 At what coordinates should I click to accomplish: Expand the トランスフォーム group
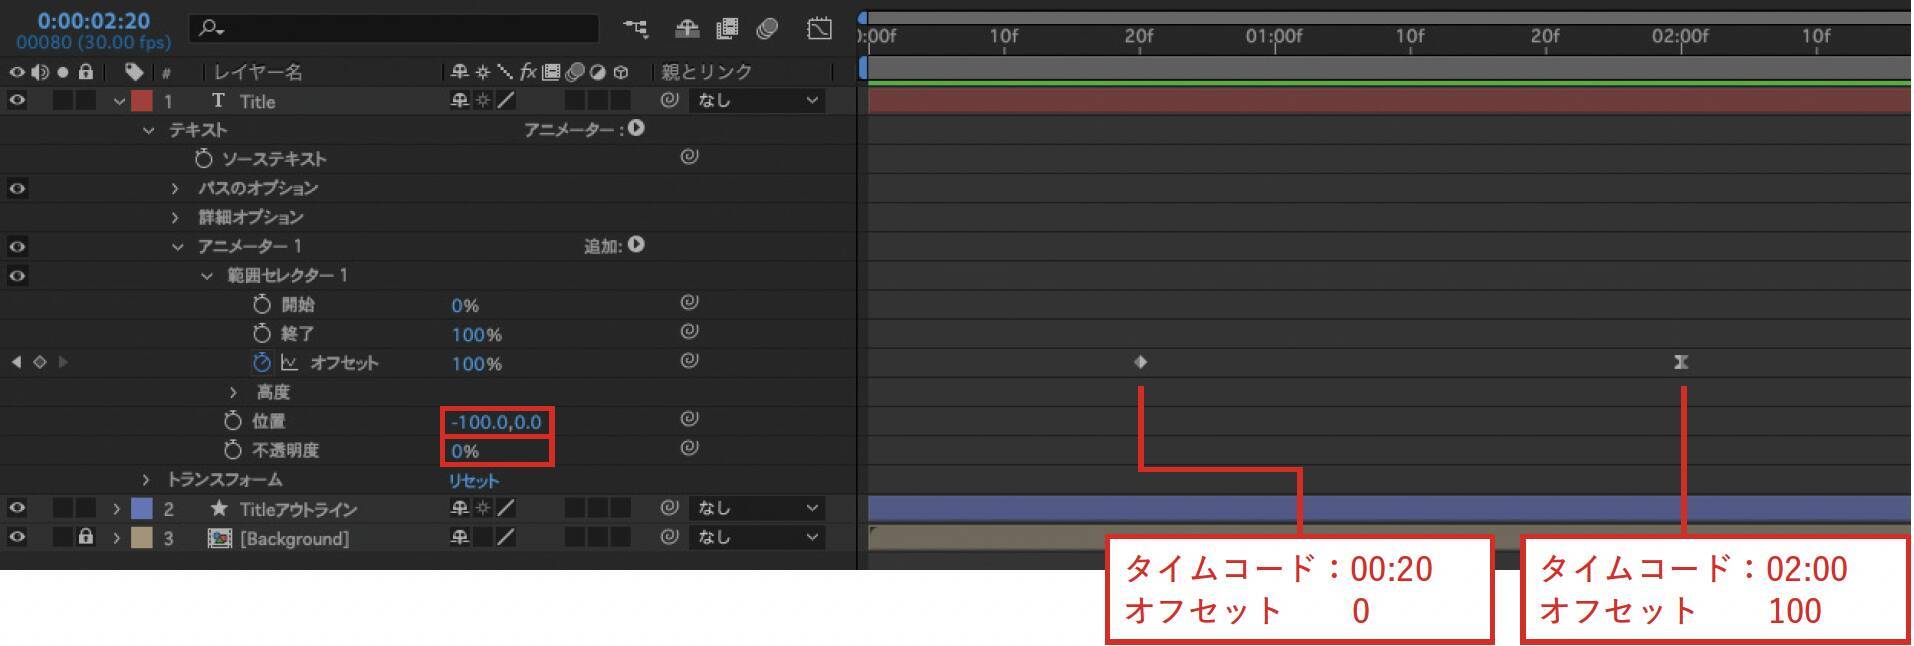pyautogui.click(x=146, y=480)
